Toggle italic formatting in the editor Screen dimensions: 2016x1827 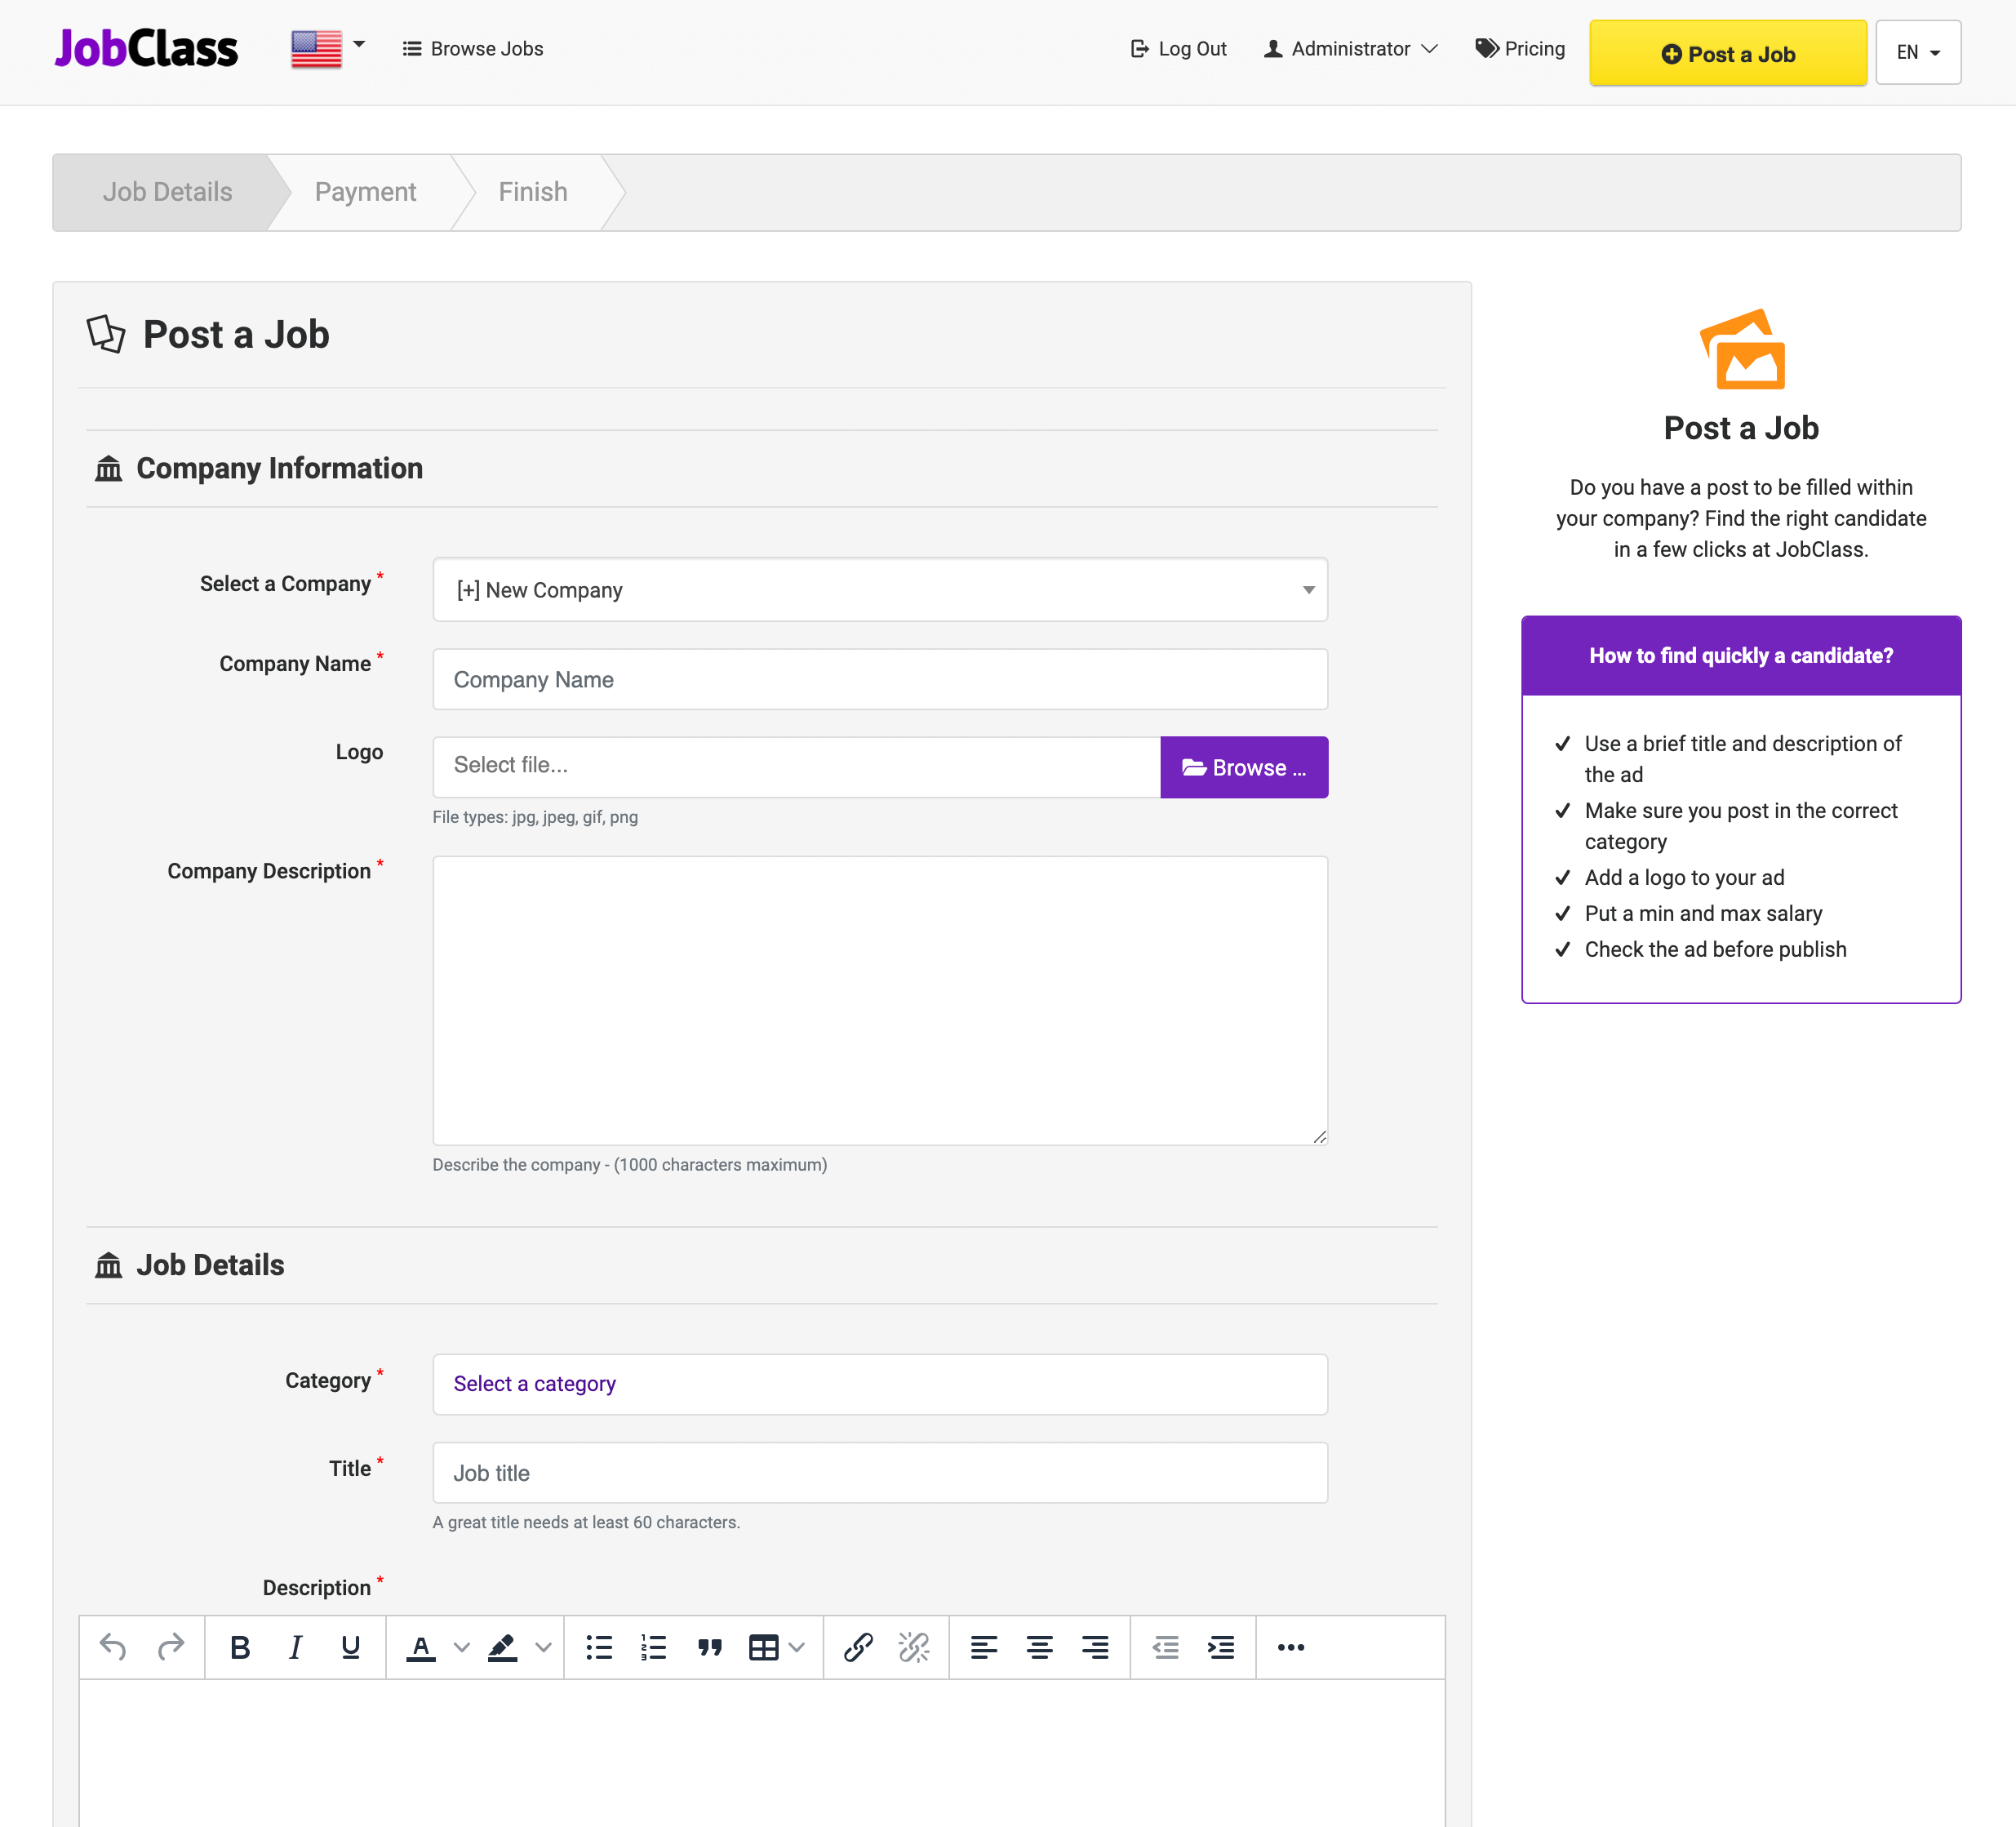pos(295,1647)
